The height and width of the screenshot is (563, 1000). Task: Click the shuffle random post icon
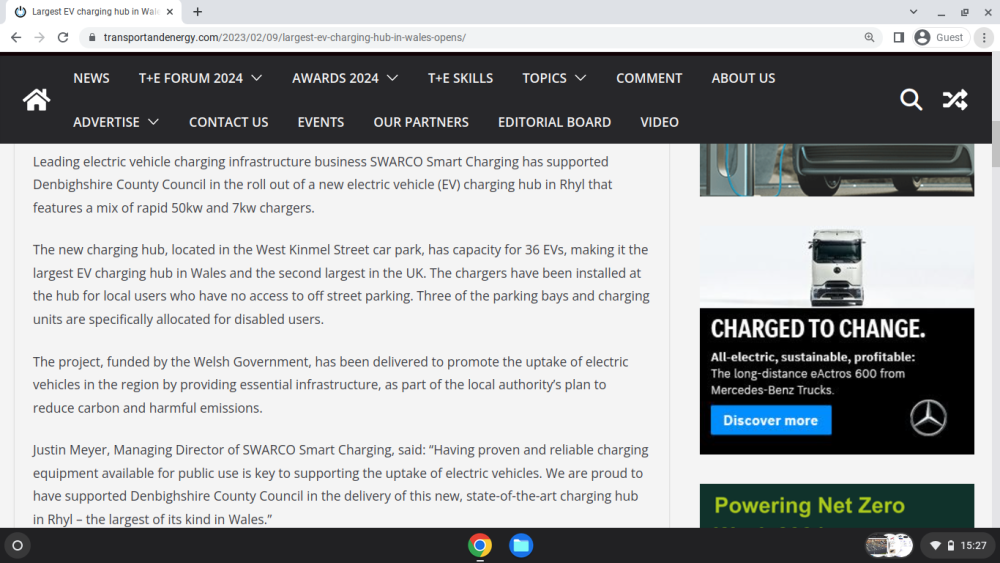click(955, 99)
